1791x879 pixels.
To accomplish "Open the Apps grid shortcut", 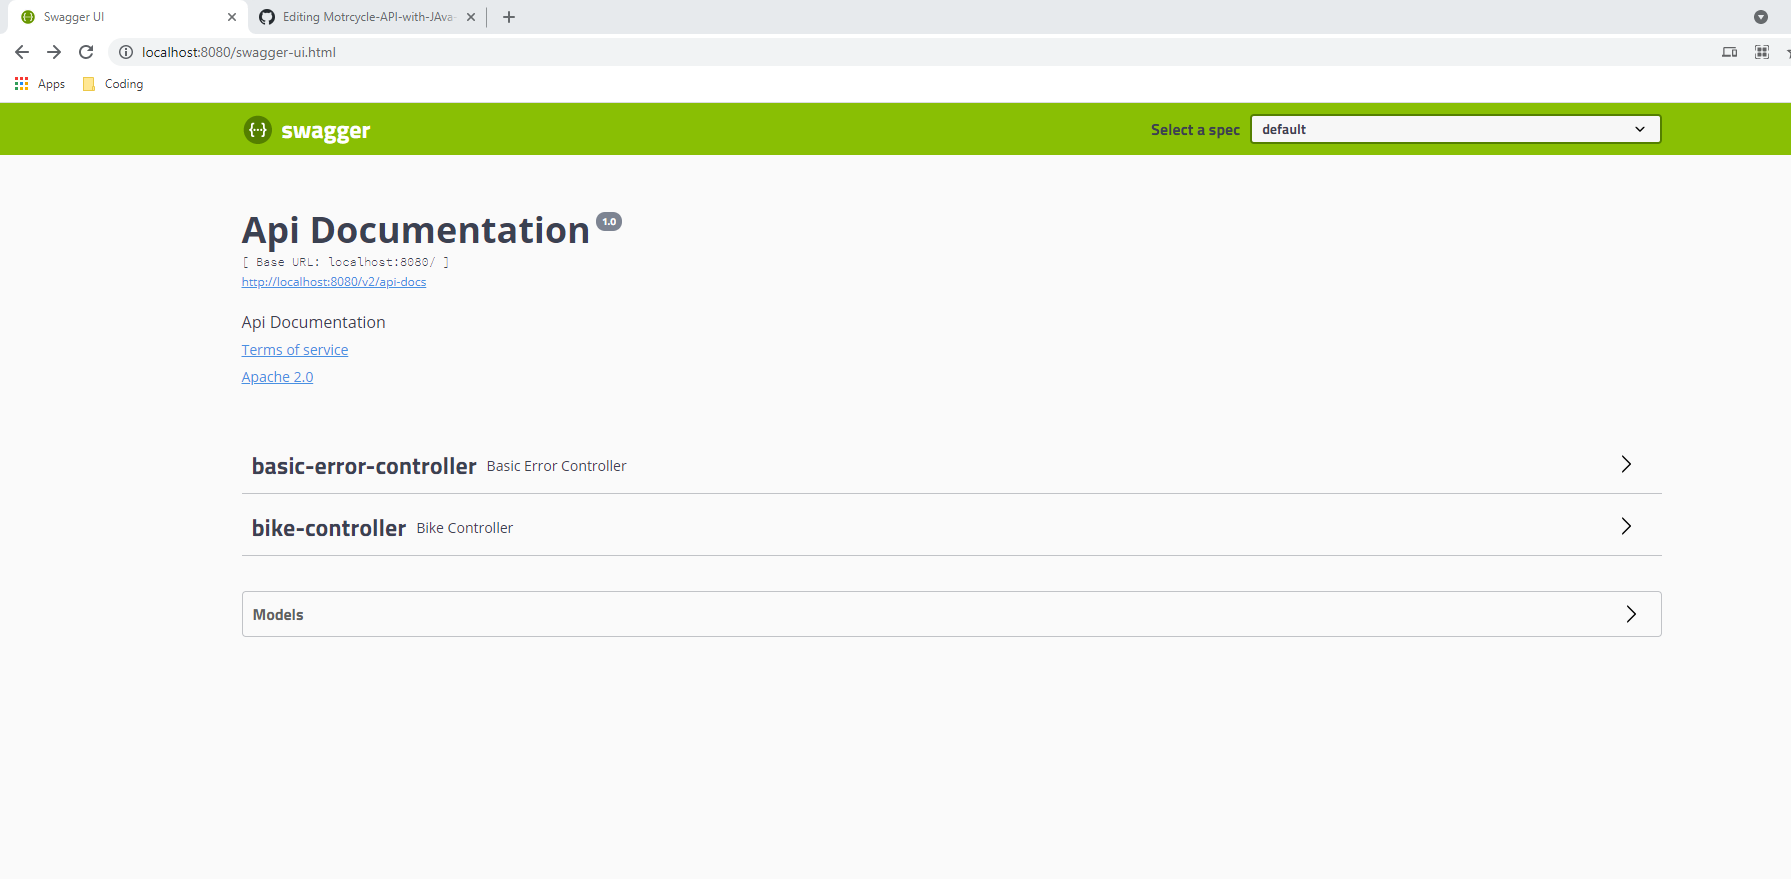I will point(40,84).
